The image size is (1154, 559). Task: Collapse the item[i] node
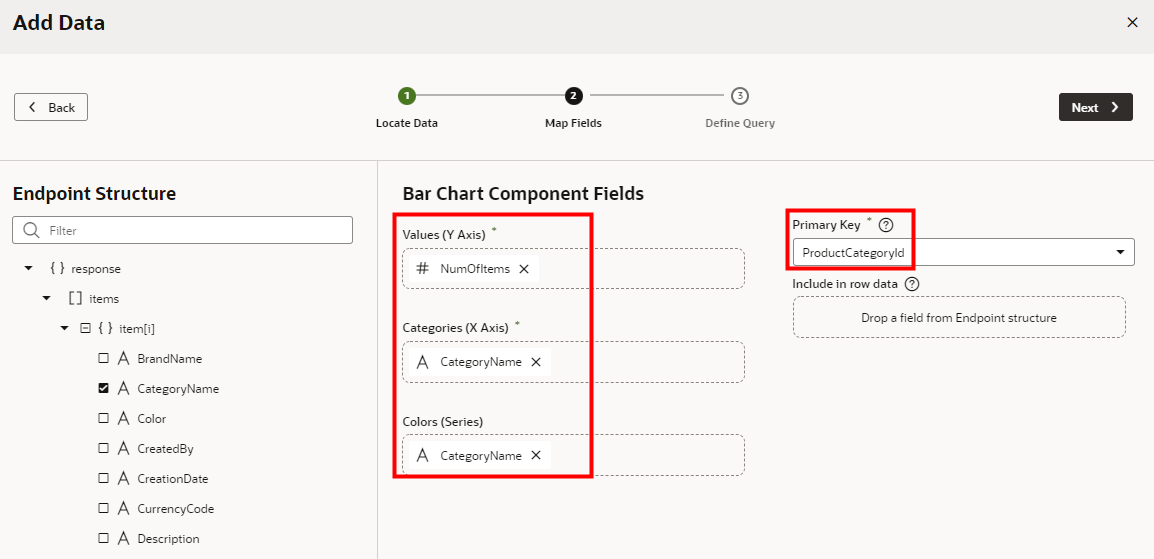coord(64,329)
